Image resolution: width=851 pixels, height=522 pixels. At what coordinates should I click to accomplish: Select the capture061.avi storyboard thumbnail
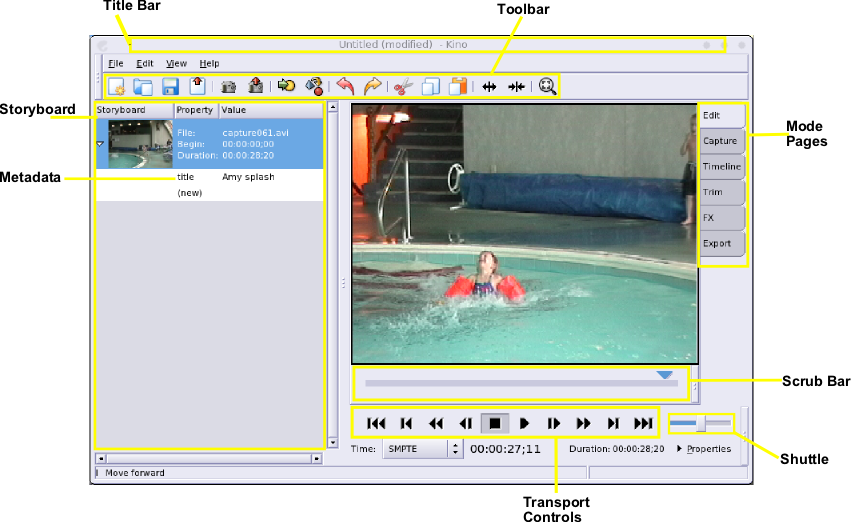tap(141, 144)
